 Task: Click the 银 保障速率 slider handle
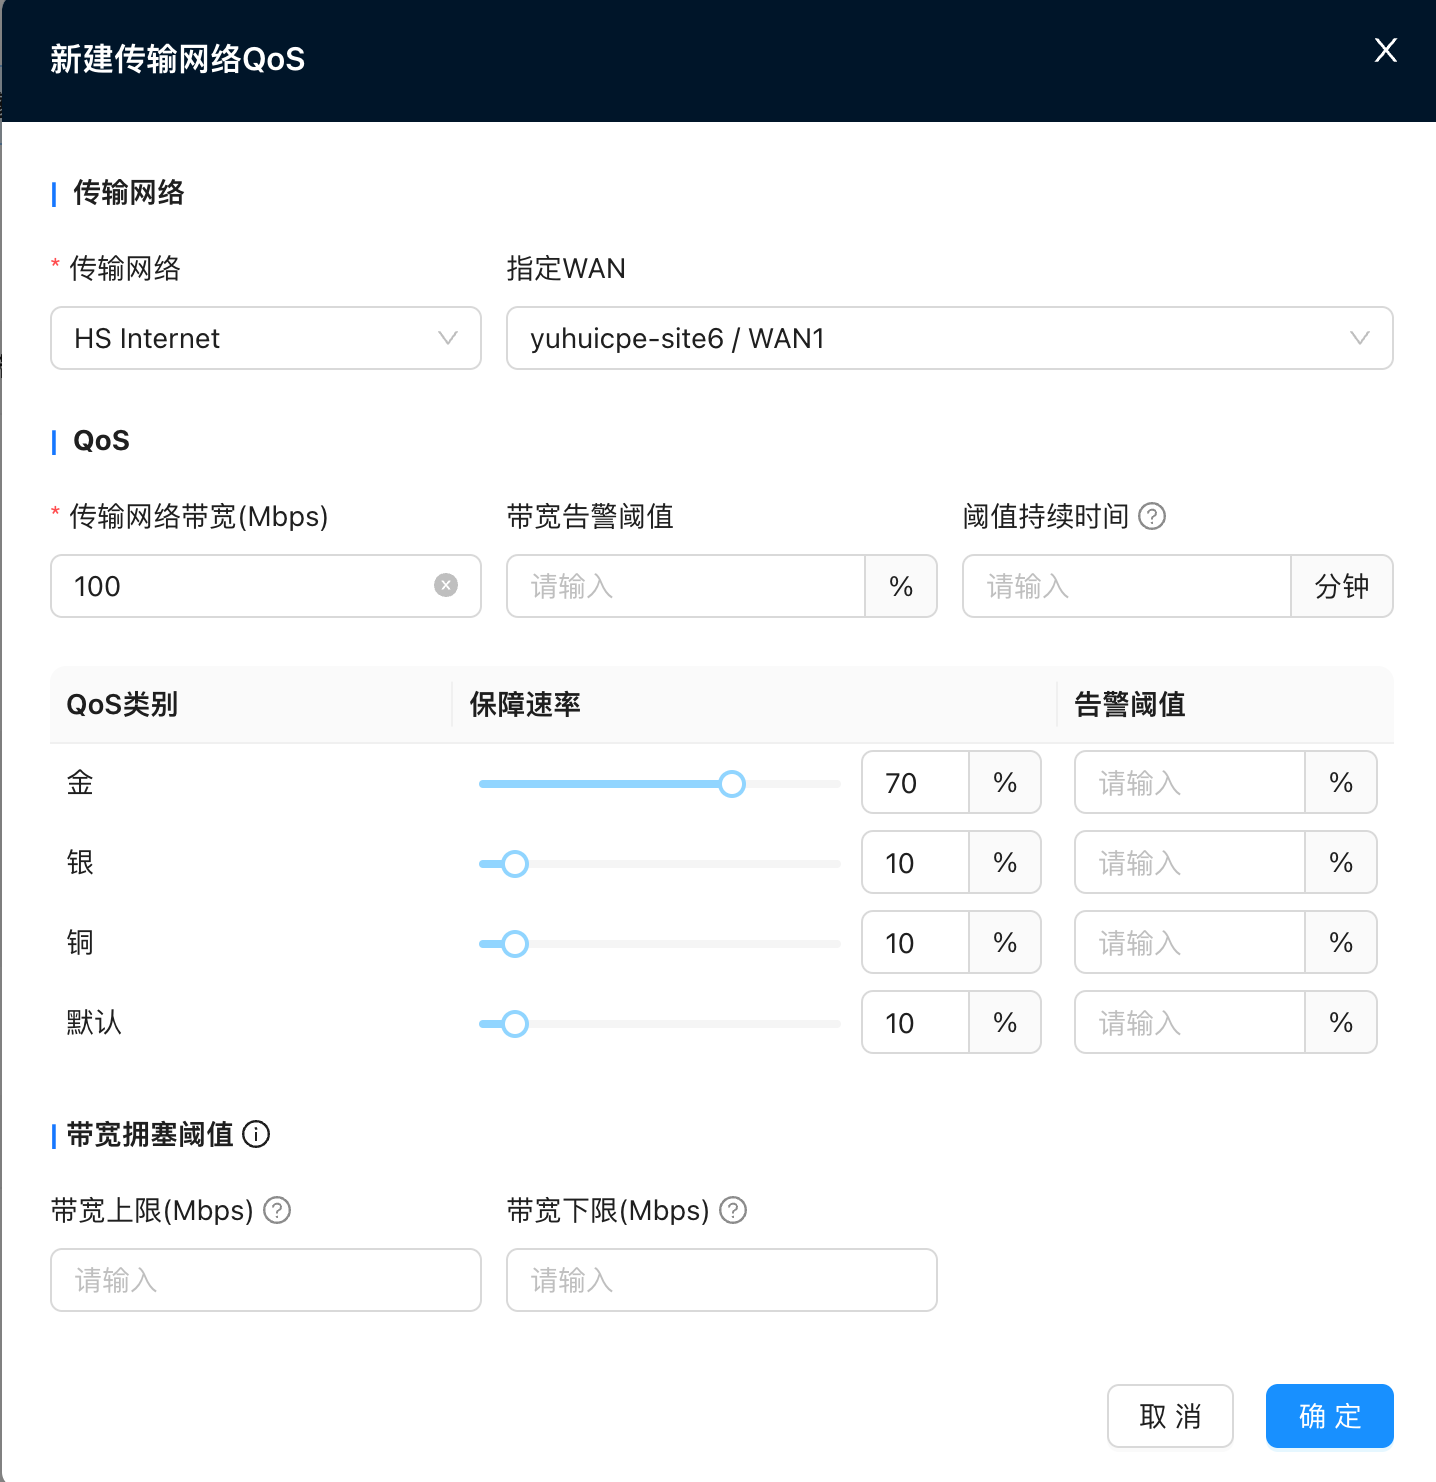coord(515,864)
